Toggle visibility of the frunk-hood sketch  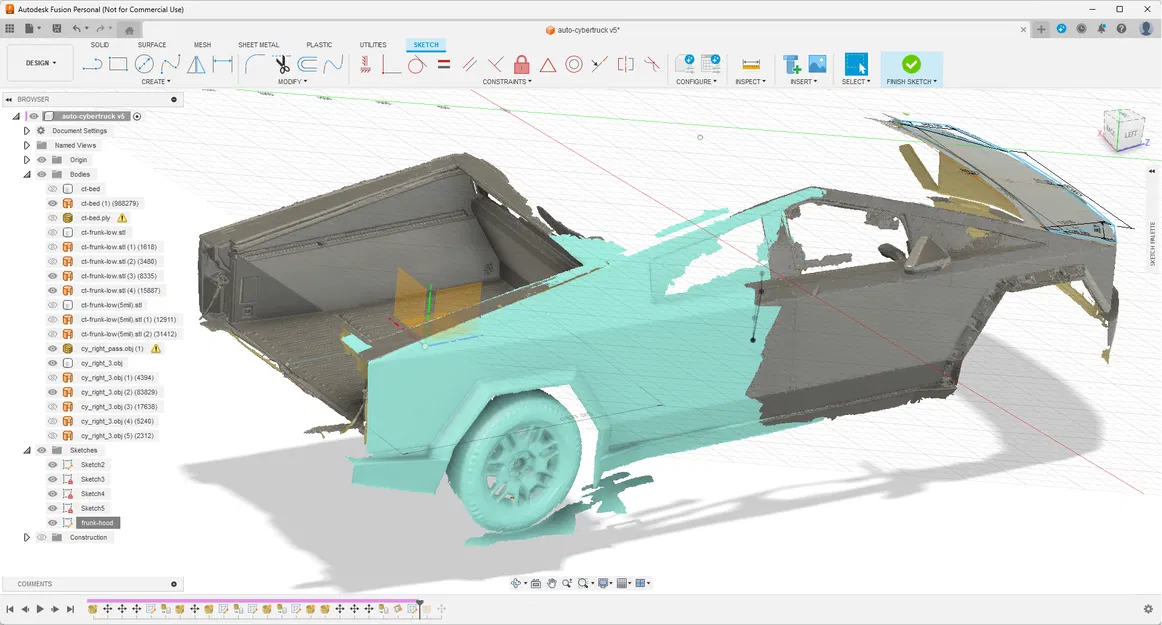(x=52, y=522)
